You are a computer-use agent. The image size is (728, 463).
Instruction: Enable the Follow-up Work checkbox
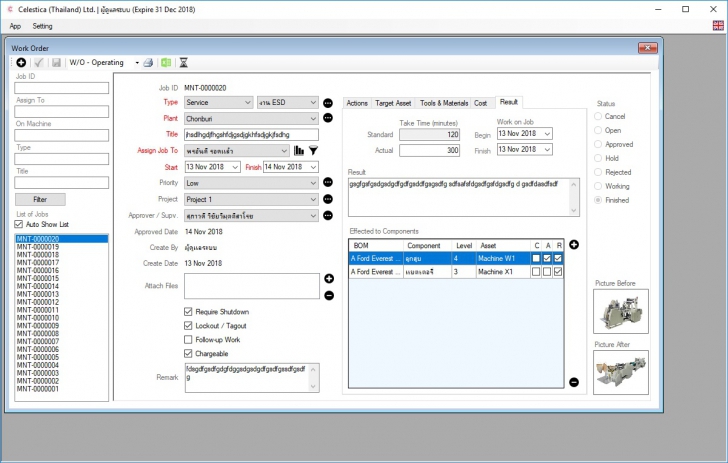tap(189, 340)
